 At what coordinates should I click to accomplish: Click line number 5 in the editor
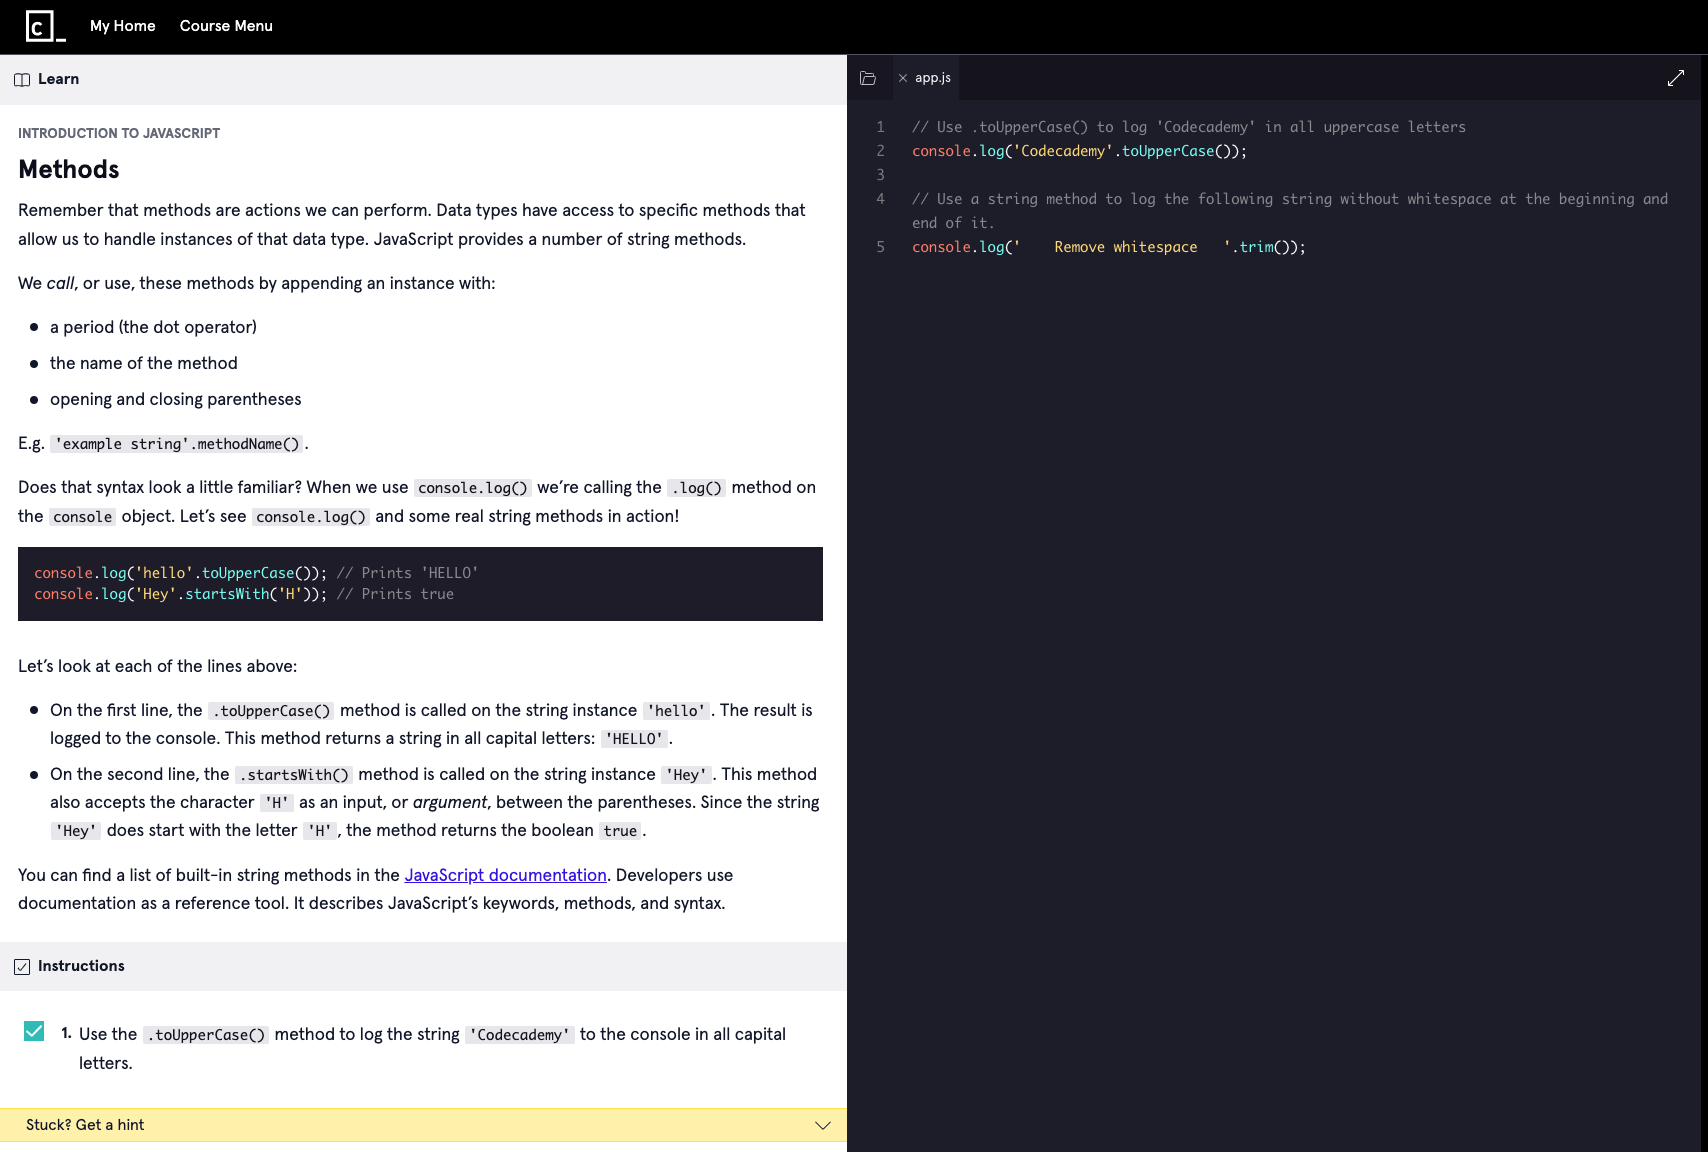[x=880, y=247]
